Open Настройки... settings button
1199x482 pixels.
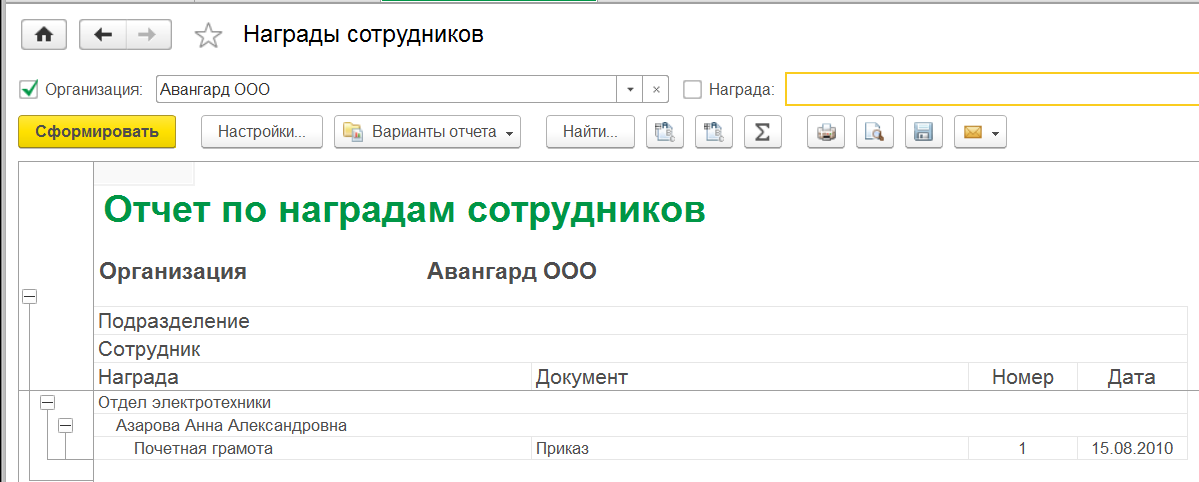click(x=262, y=132)
